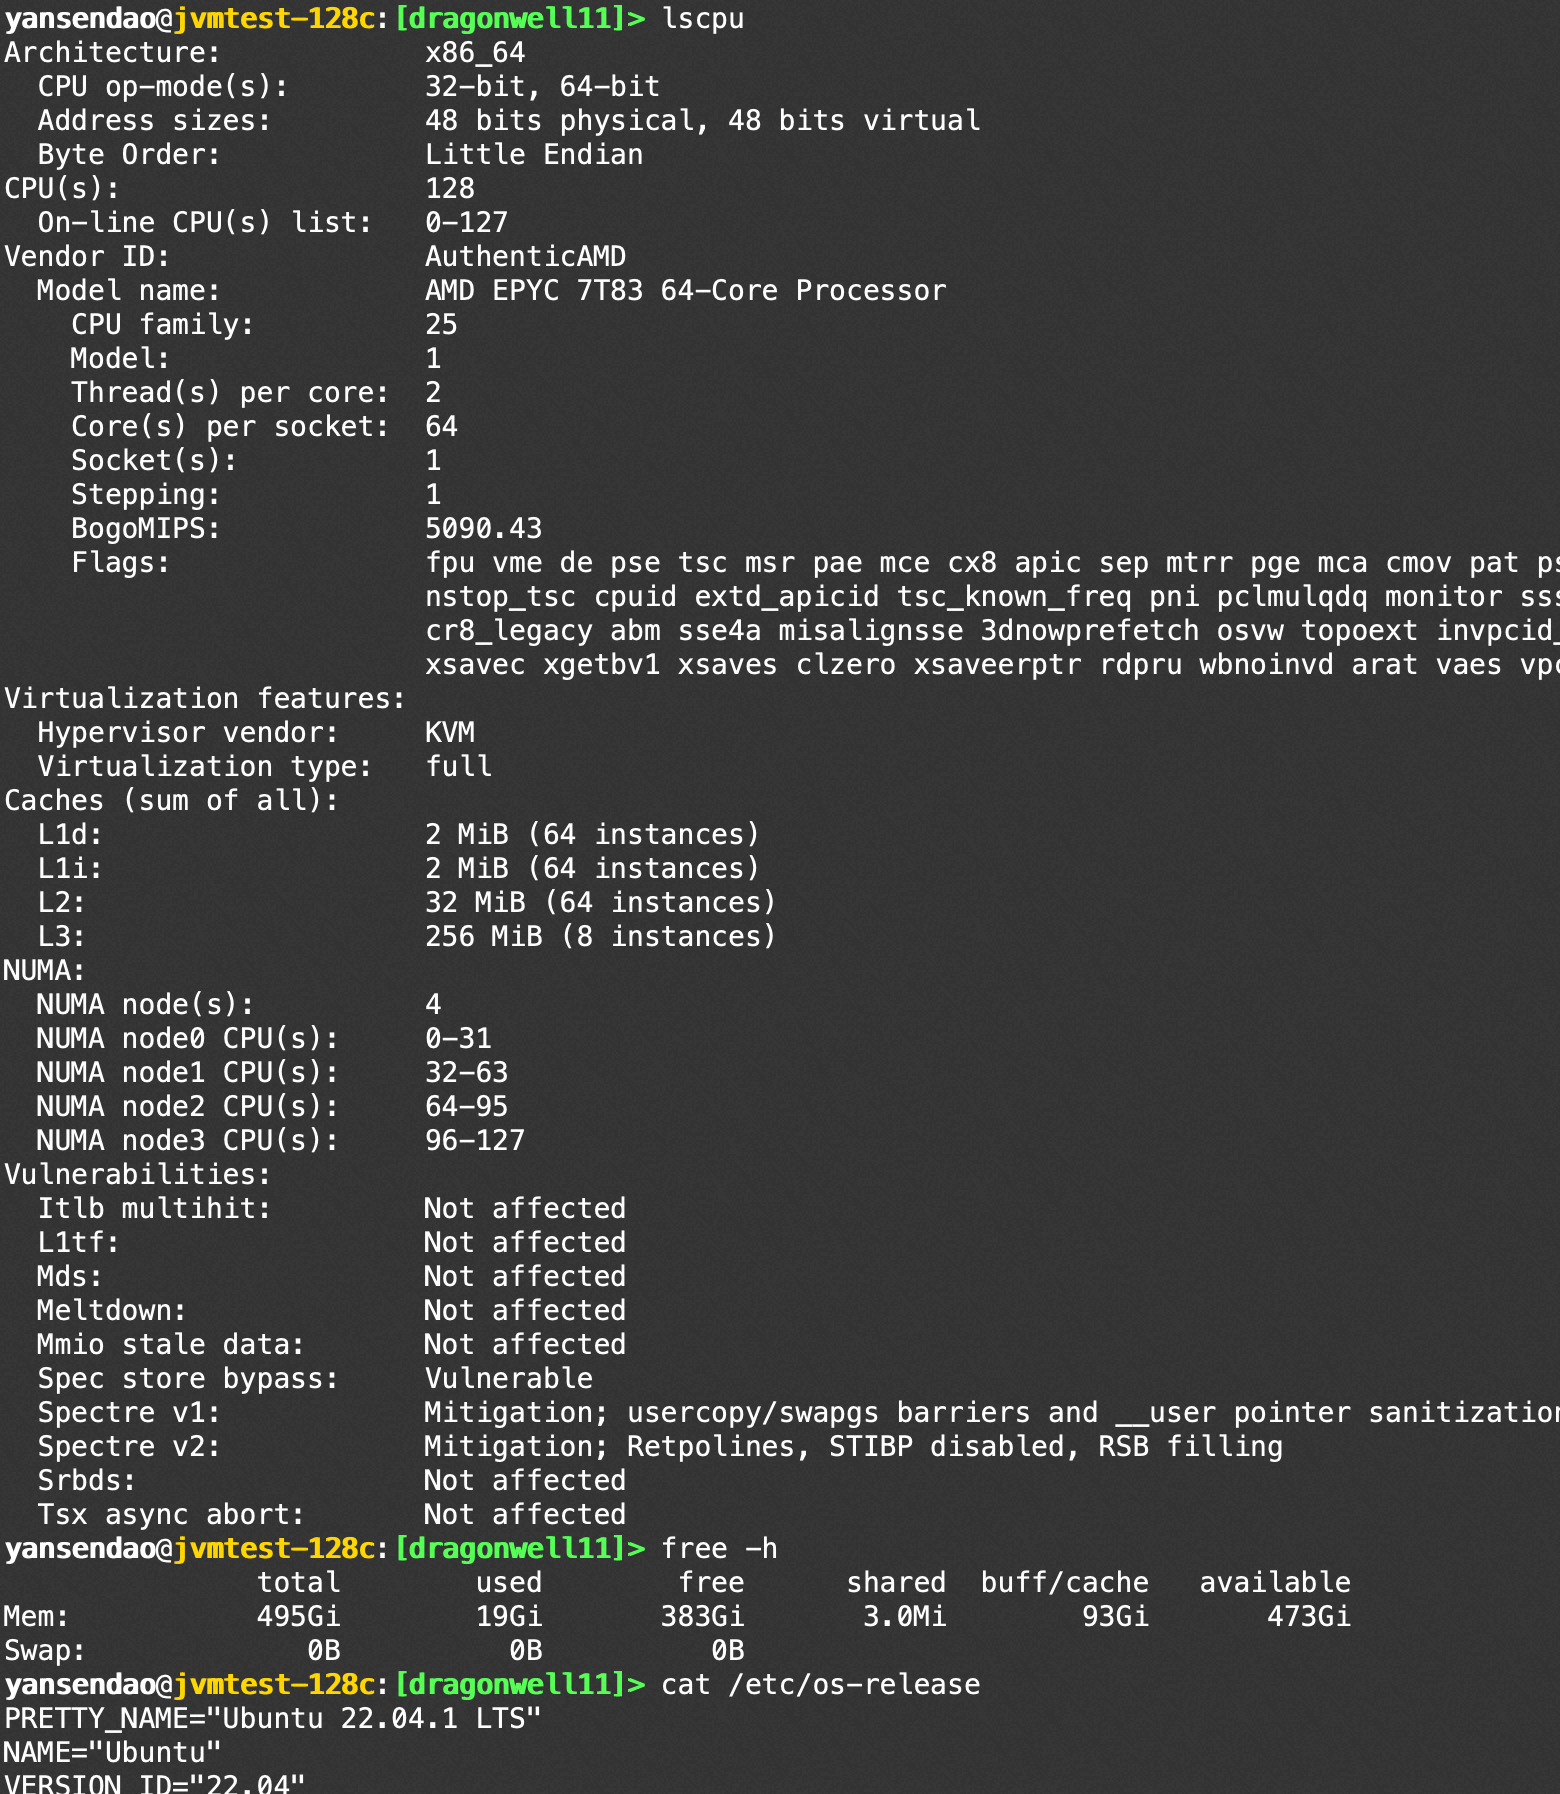The height and width of the screenshot is (1794, 1560).
Task: Select the 'tsc_known_freq' flag
Action: point(1014,597)
